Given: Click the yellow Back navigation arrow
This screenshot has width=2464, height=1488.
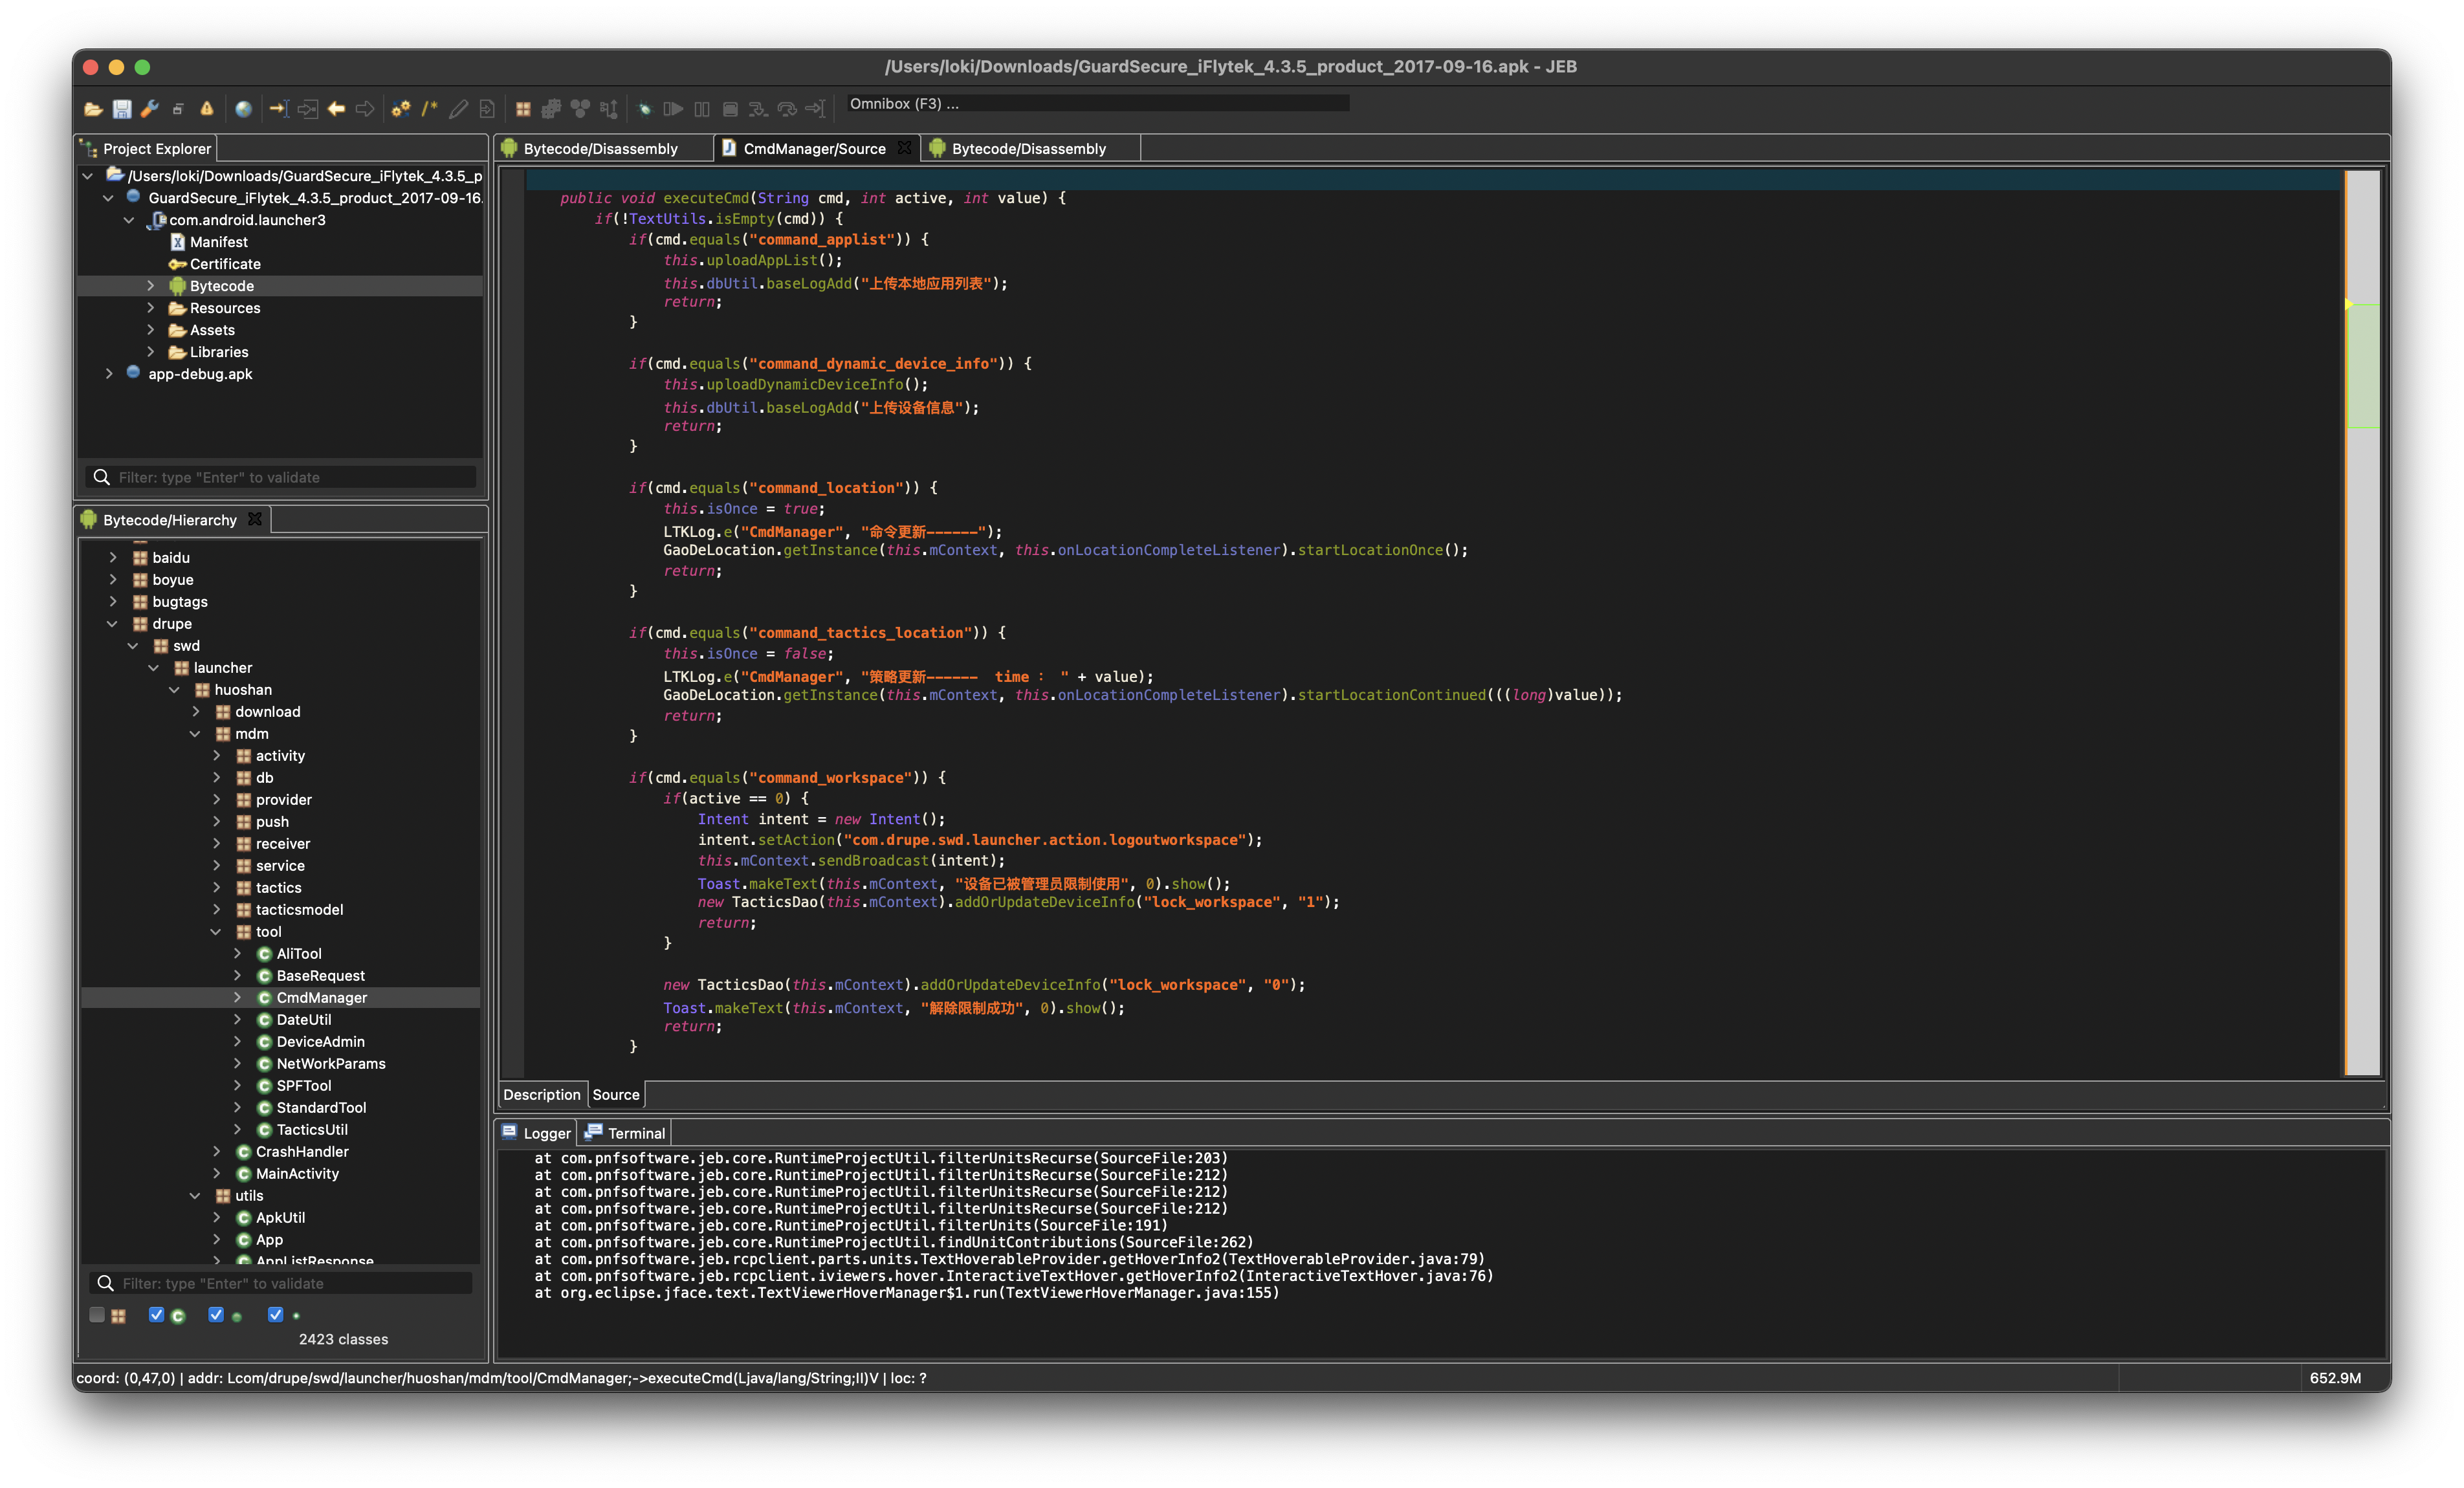Looking at the screenshot, I should tap(337, 109).
